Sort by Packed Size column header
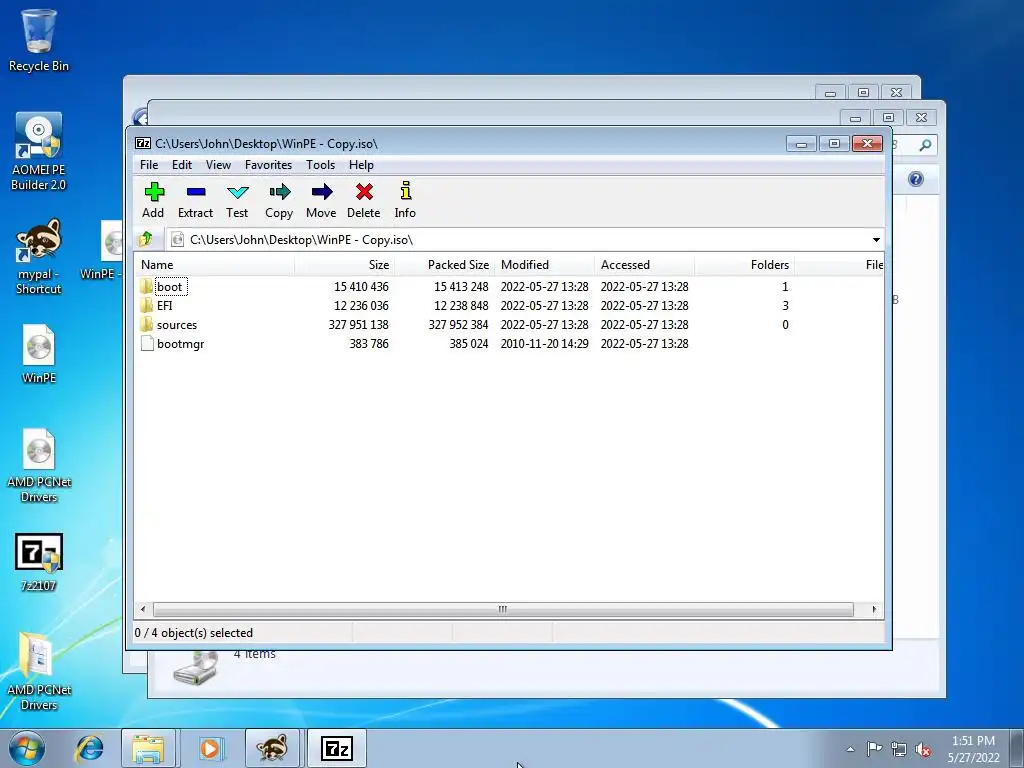The height and width of the screenshot is (768, 1024). coord(444,265)
